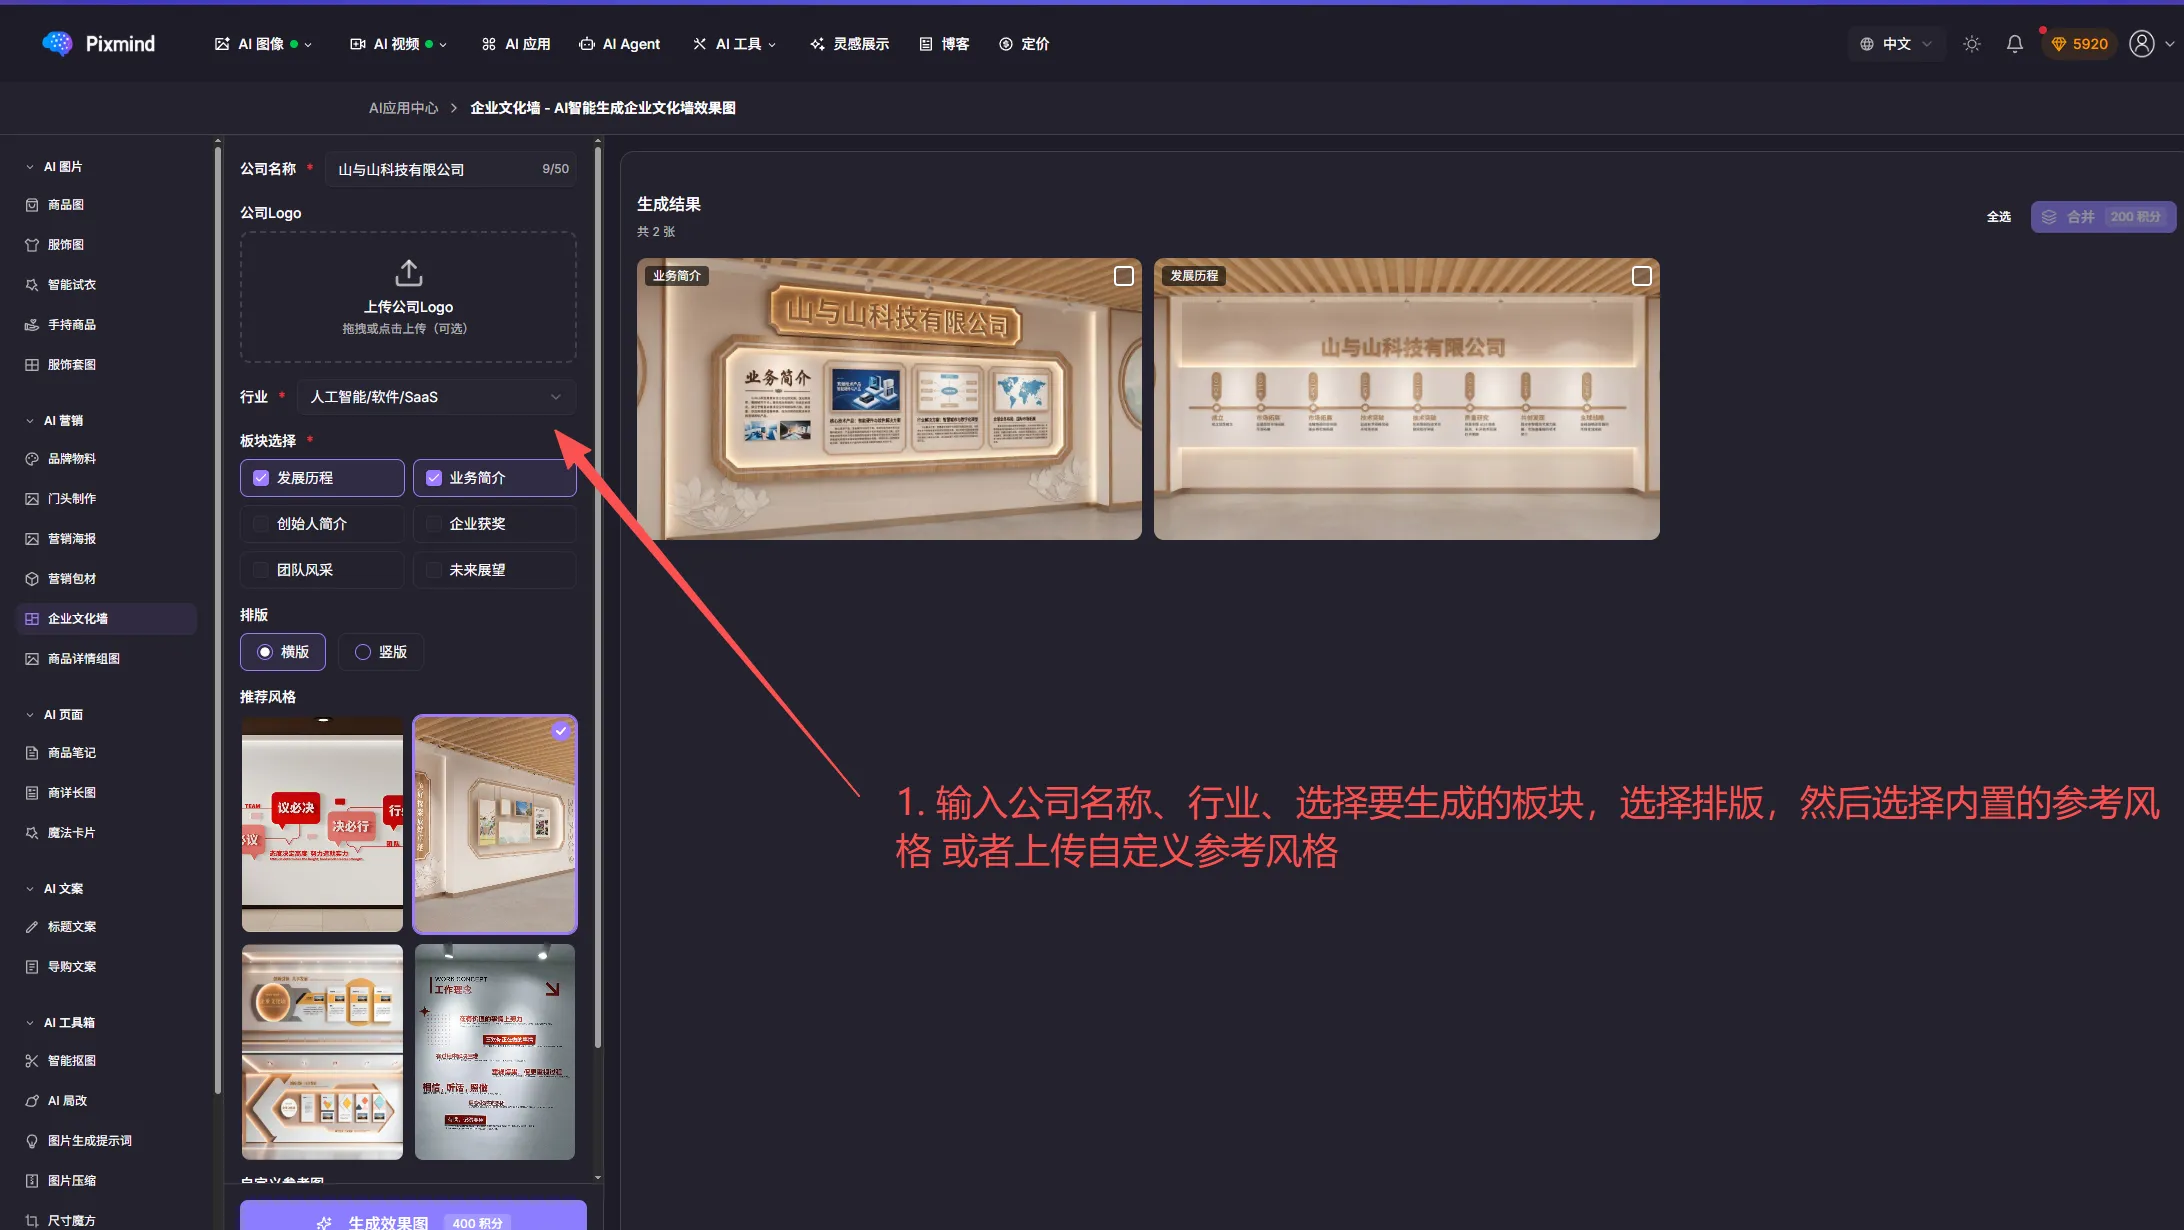Open user account avatar icon

2141,44
